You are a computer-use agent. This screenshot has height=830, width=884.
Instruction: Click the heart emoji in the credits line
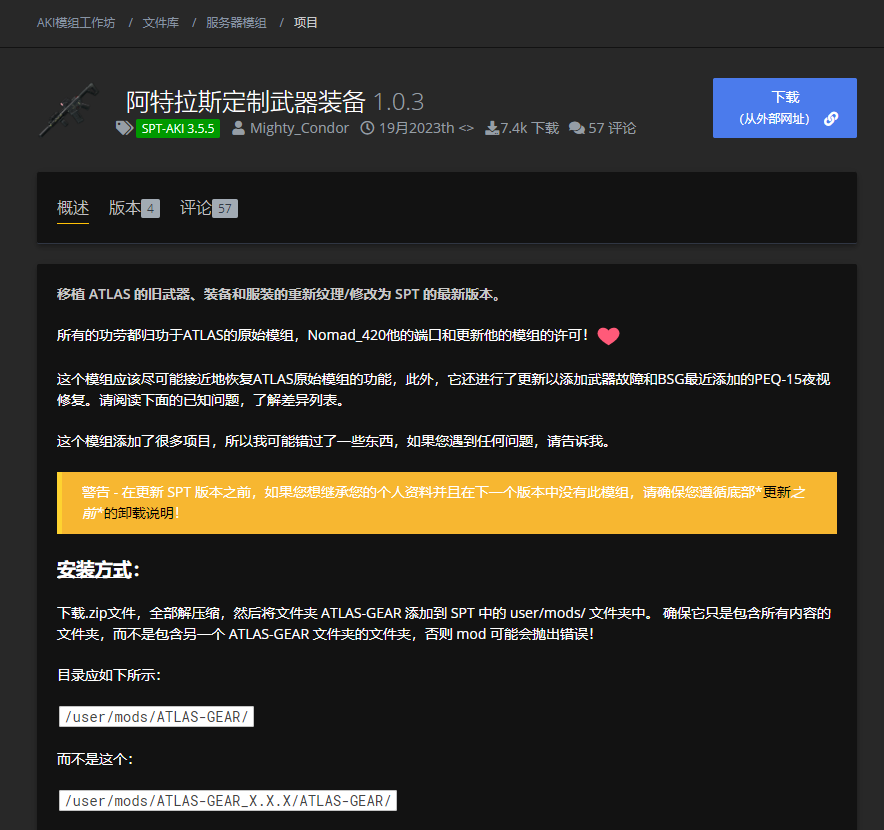608,337
